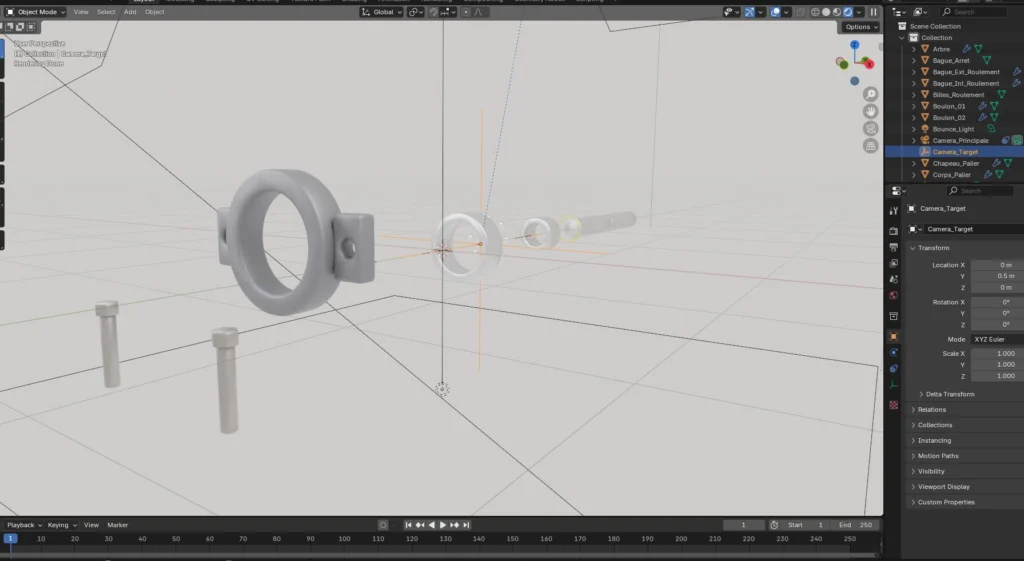This screenshot has height=561, width=1024.
Task: Open the Keying menu in timeline
Action: [x=60, y=525]
